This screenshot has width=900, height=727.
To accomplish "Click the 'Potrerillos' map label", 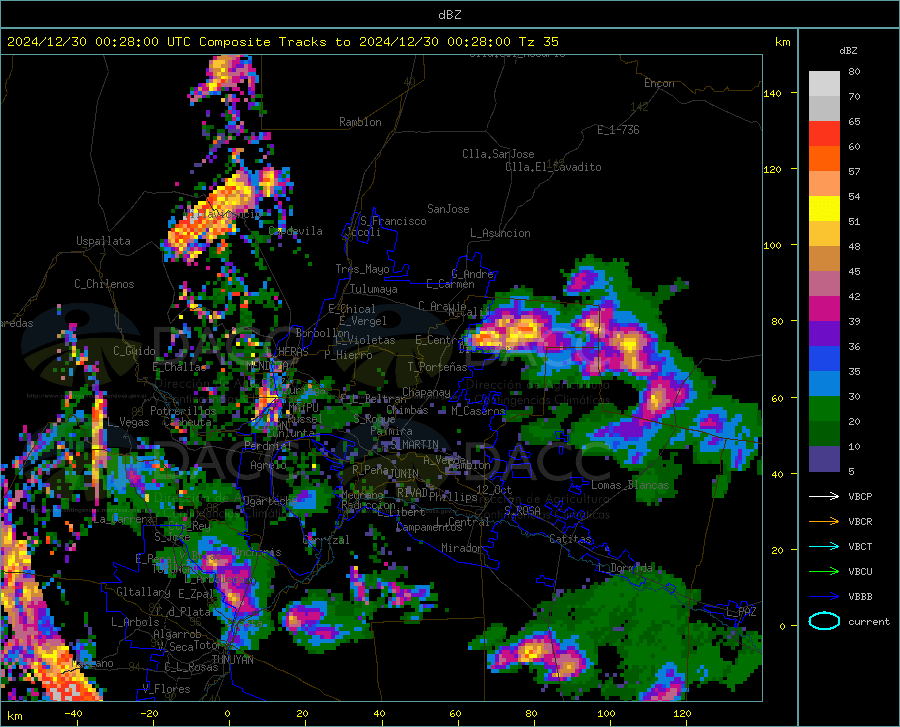I will tap(183, 411).
